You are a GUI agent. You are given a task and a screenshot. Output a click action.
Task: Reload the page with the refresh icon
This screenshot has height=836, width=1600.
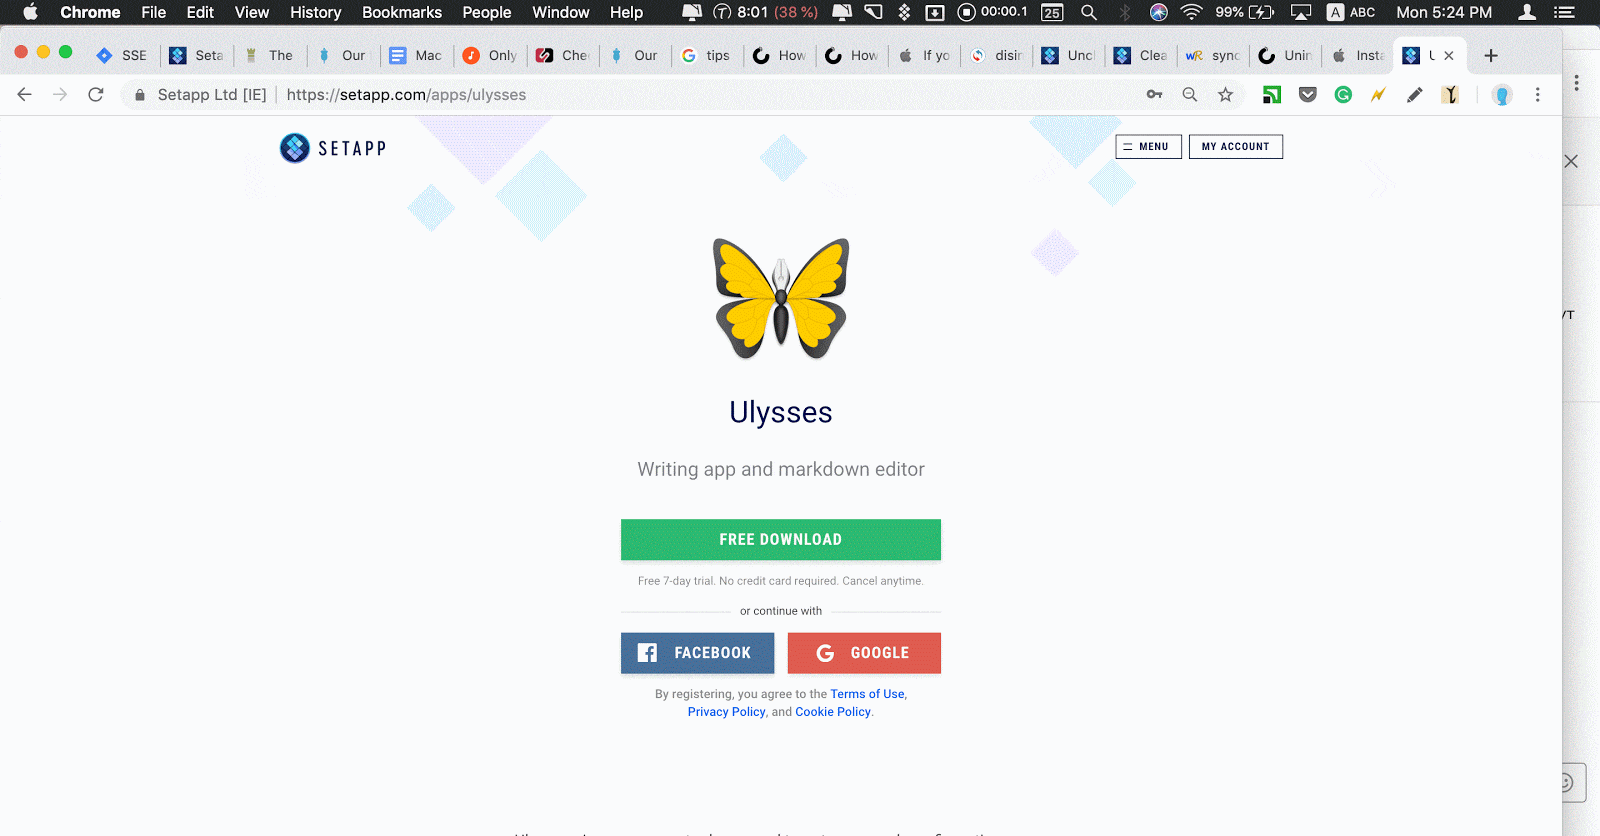coord(96,95)
